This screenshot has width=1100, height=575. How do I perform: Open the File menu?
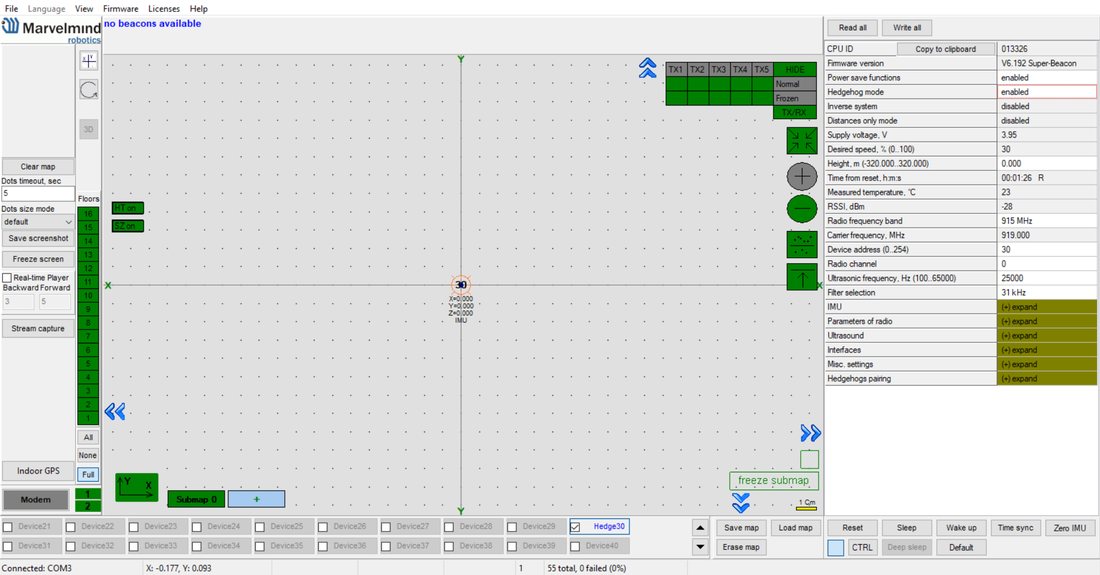[x=11, y=8]
